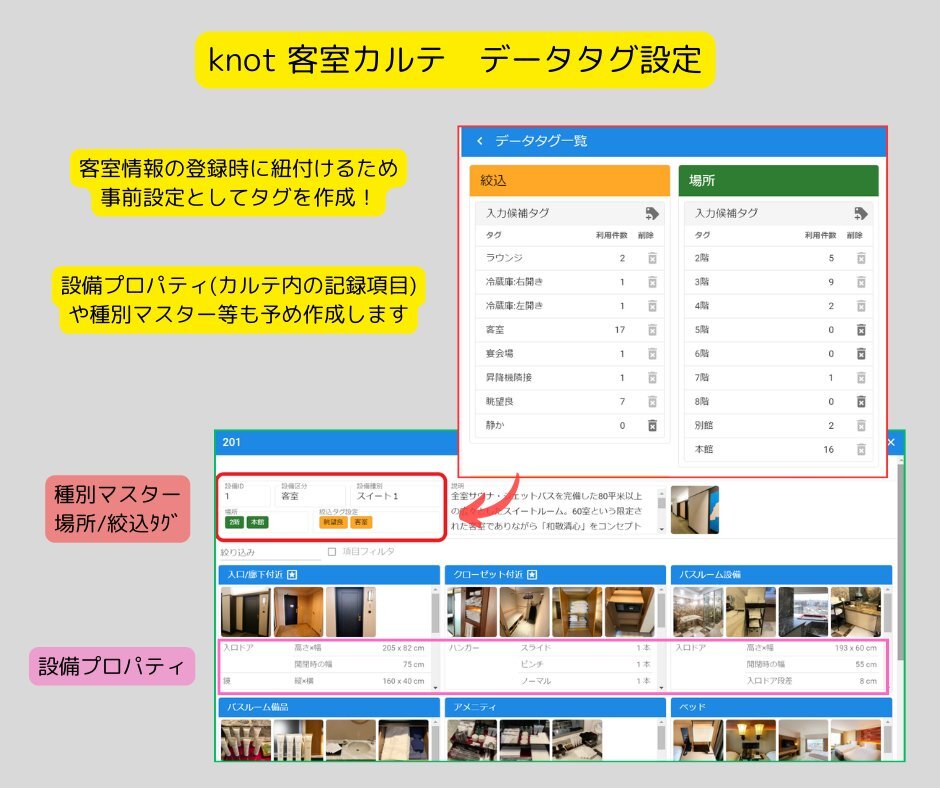Click the 客室 usage count 17

(619, 330)
